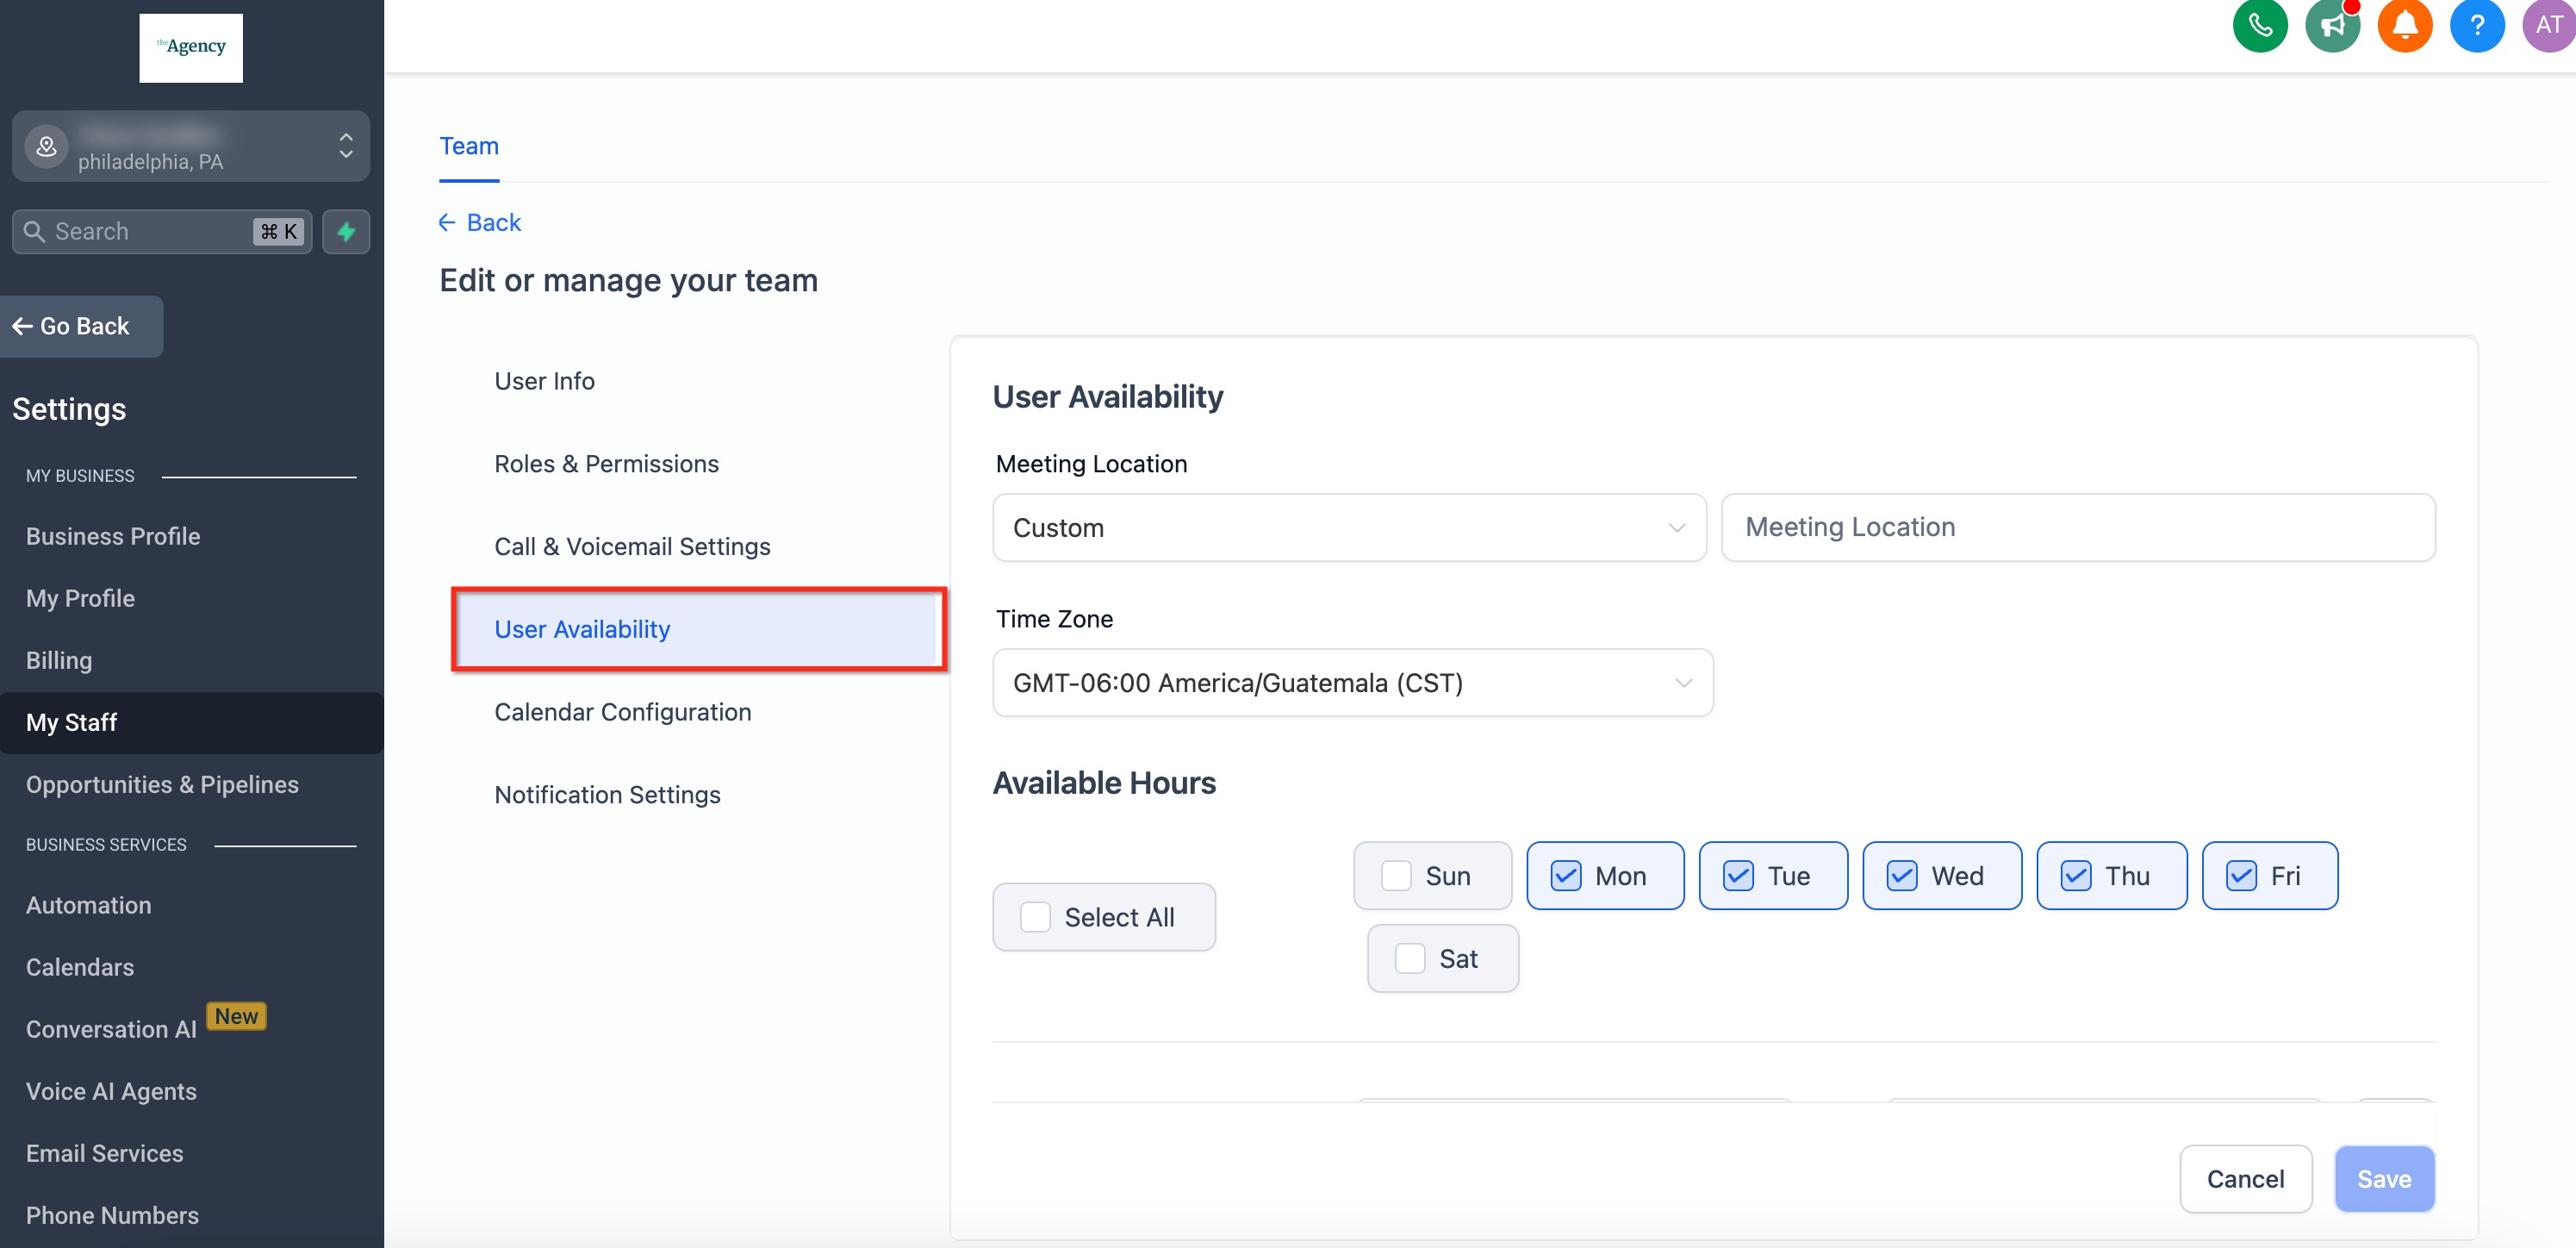Click the green phone dialer icon
This screenshot has width=2576, height=1248.
[2259, 25]
